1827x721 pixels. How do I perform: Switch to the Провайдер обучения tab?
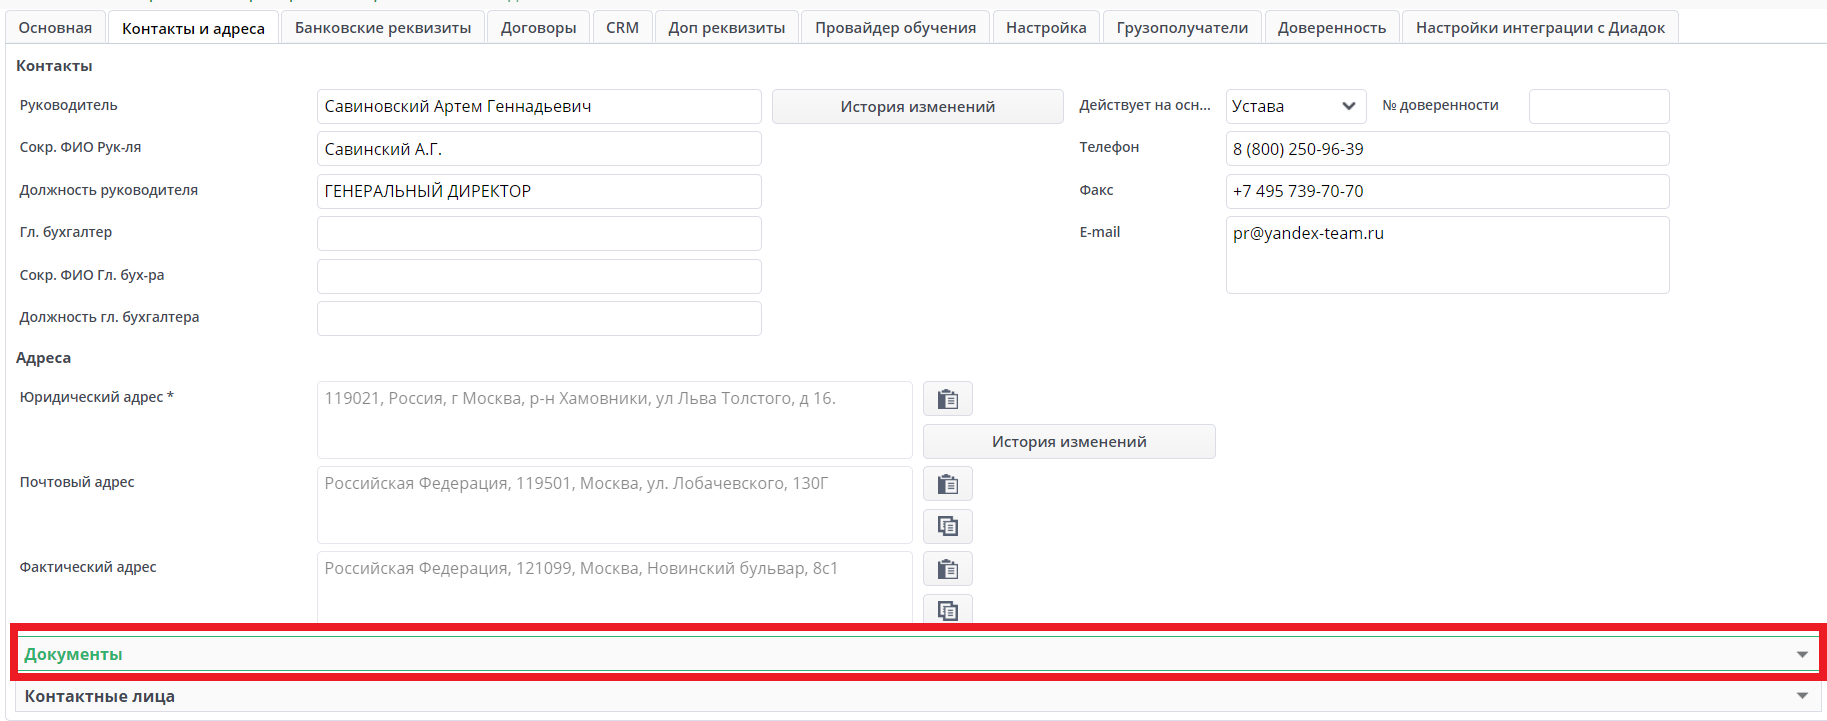click(895, 28)
